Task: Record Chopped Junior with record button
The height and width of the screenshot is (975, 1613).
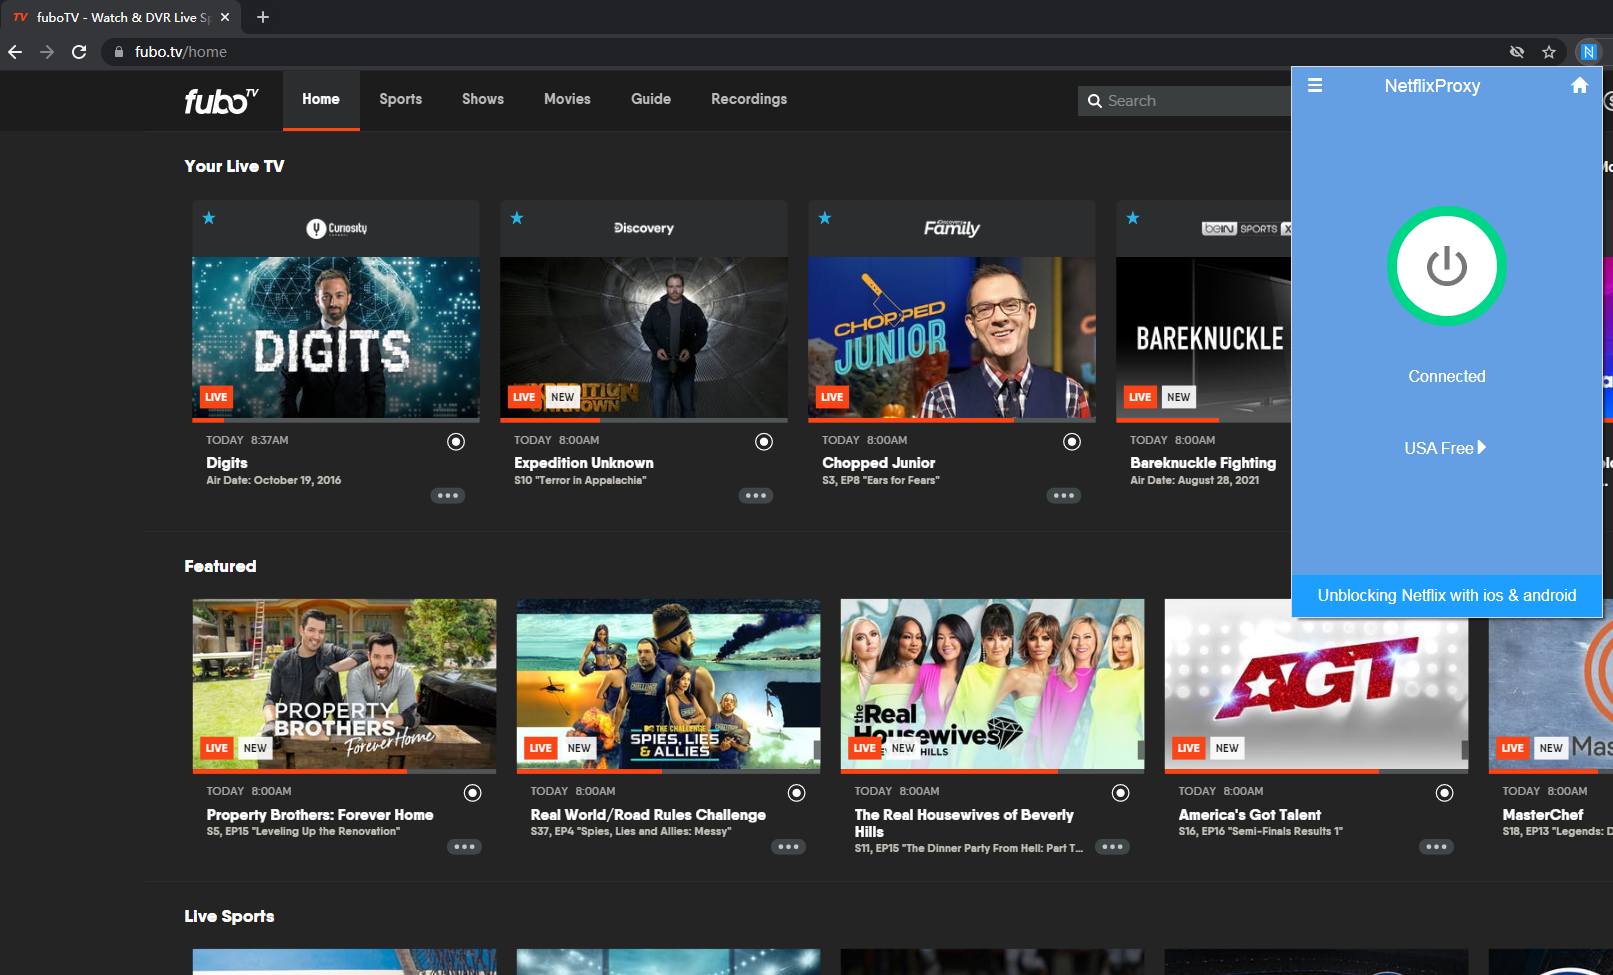Action: point(1072,442)
